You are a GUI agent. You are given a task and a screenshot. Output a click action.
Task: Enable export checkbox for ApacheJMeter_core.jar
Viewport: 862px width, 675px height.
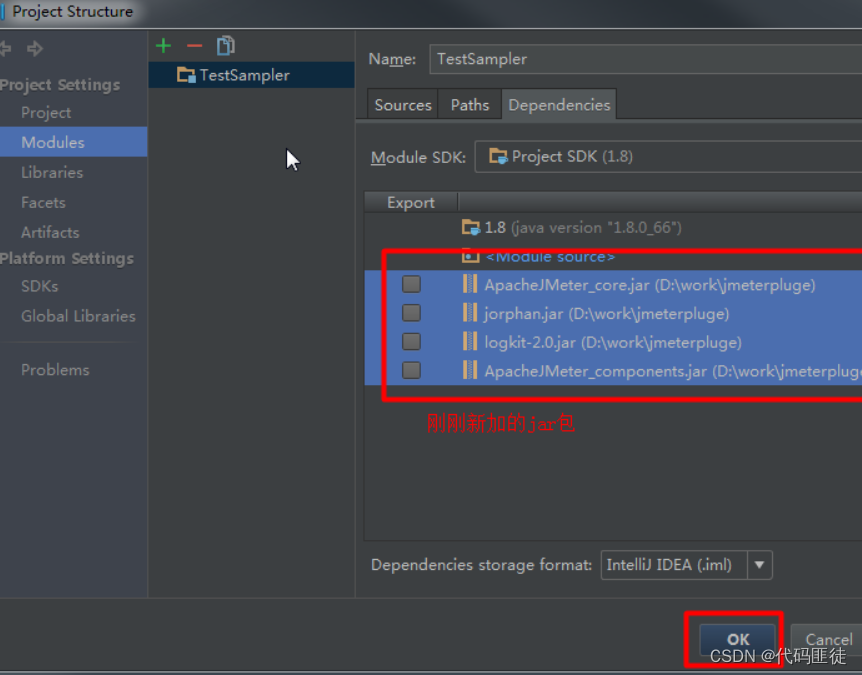(x=411, y=284)
